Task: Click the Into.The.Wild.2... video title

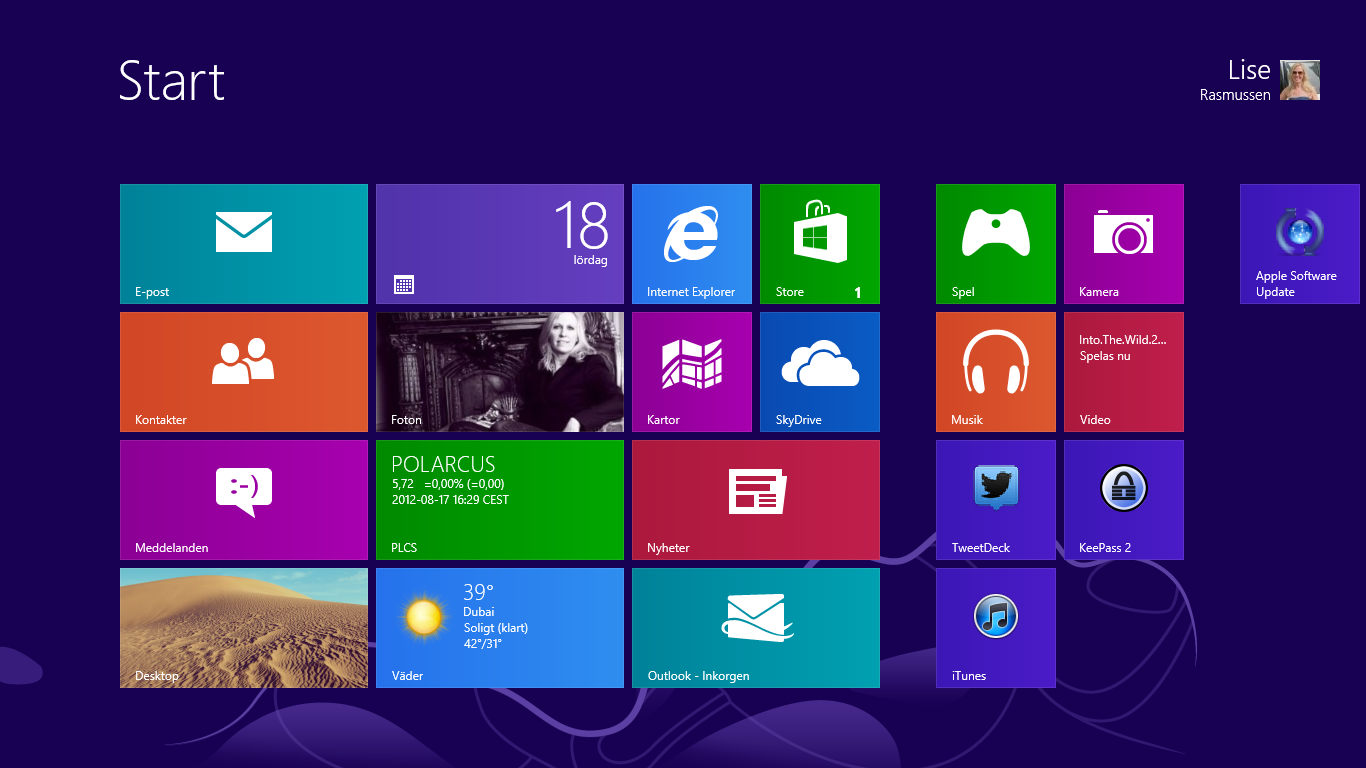Action: point(1123,340)
